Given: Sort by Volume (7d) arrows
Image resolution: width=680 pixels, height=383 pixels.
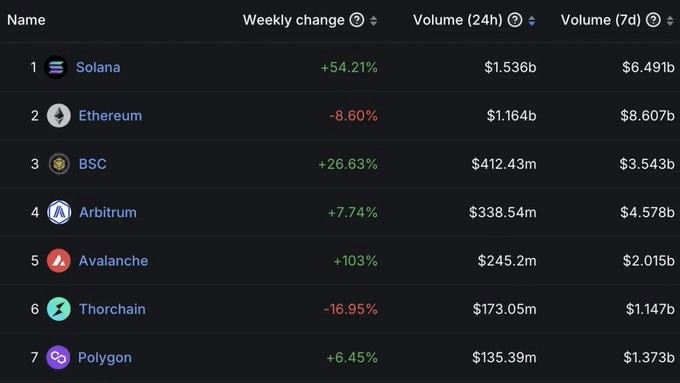Looking at the screenshot, I should point(670,20).
